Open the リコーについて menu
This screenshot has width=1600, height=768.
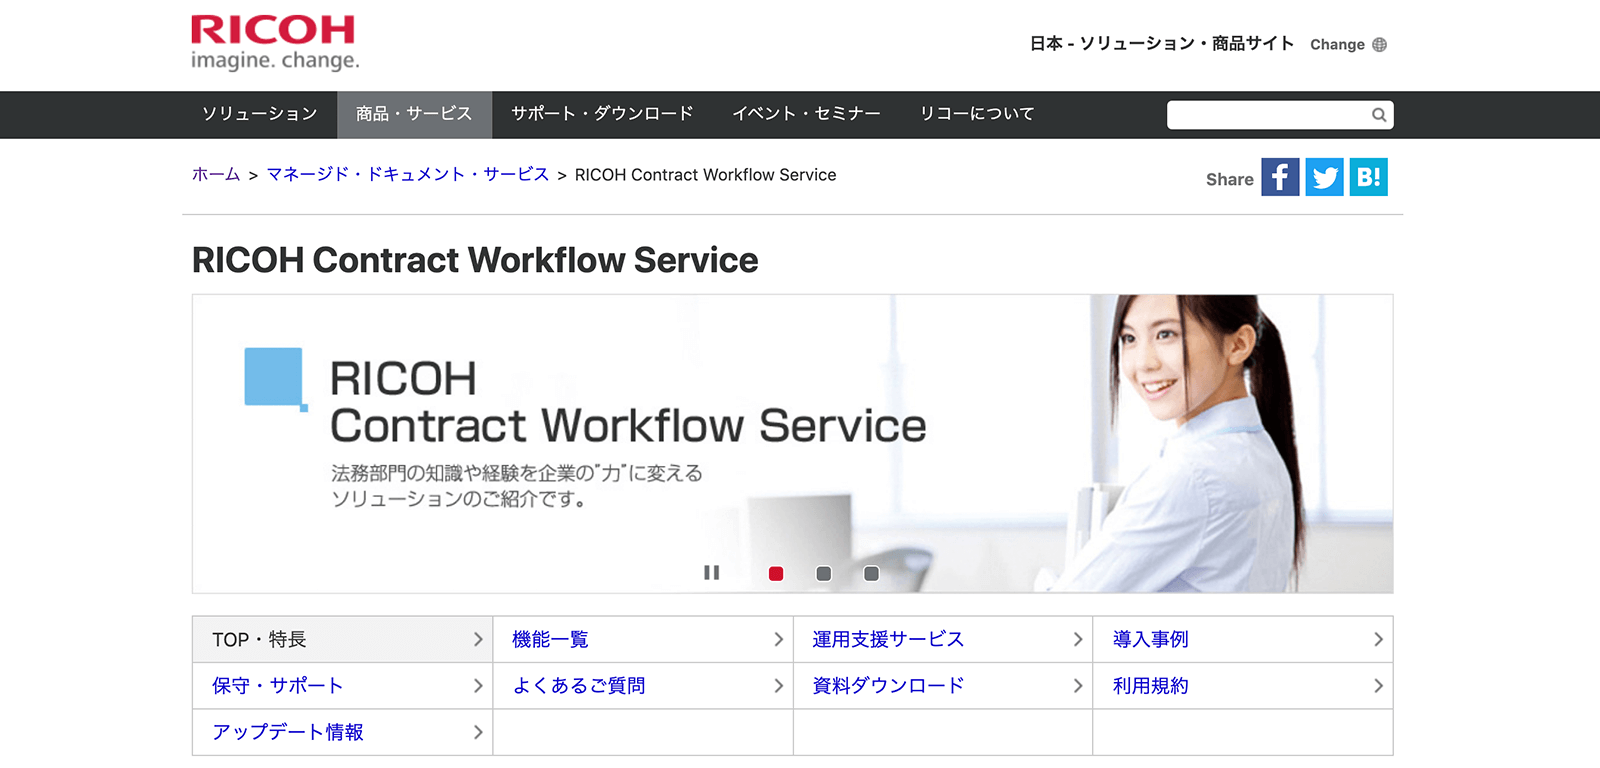tap(977, 114)
